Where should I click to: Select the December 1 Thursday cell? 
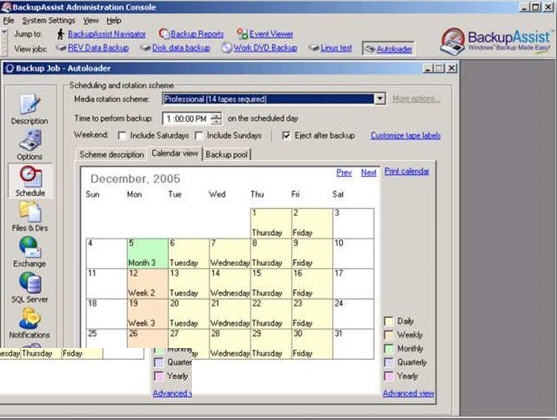271,223
